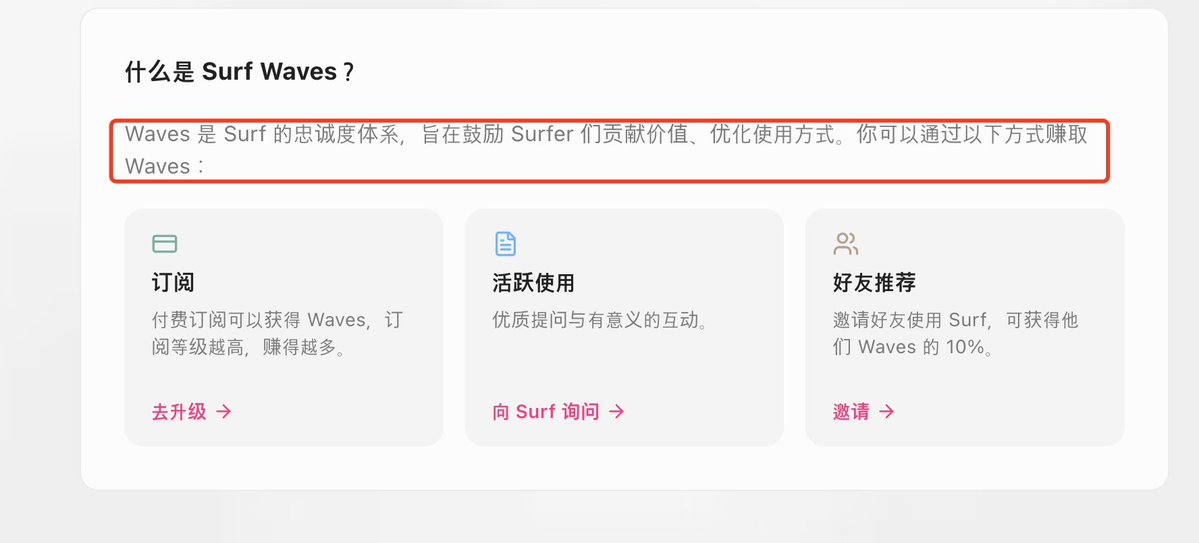Screen dimensions: 1199x543
Task: Click the arrow icon beside 邀请
Action: tap(886, 411)
